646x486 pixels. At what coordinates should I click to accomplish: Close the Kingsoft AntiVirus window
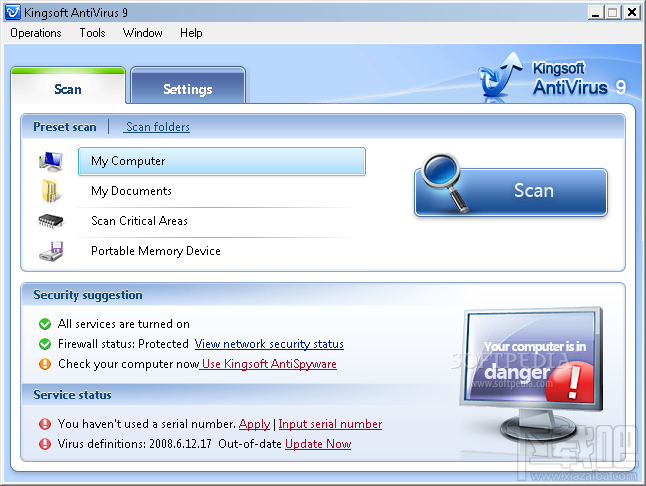pos(631,12)
